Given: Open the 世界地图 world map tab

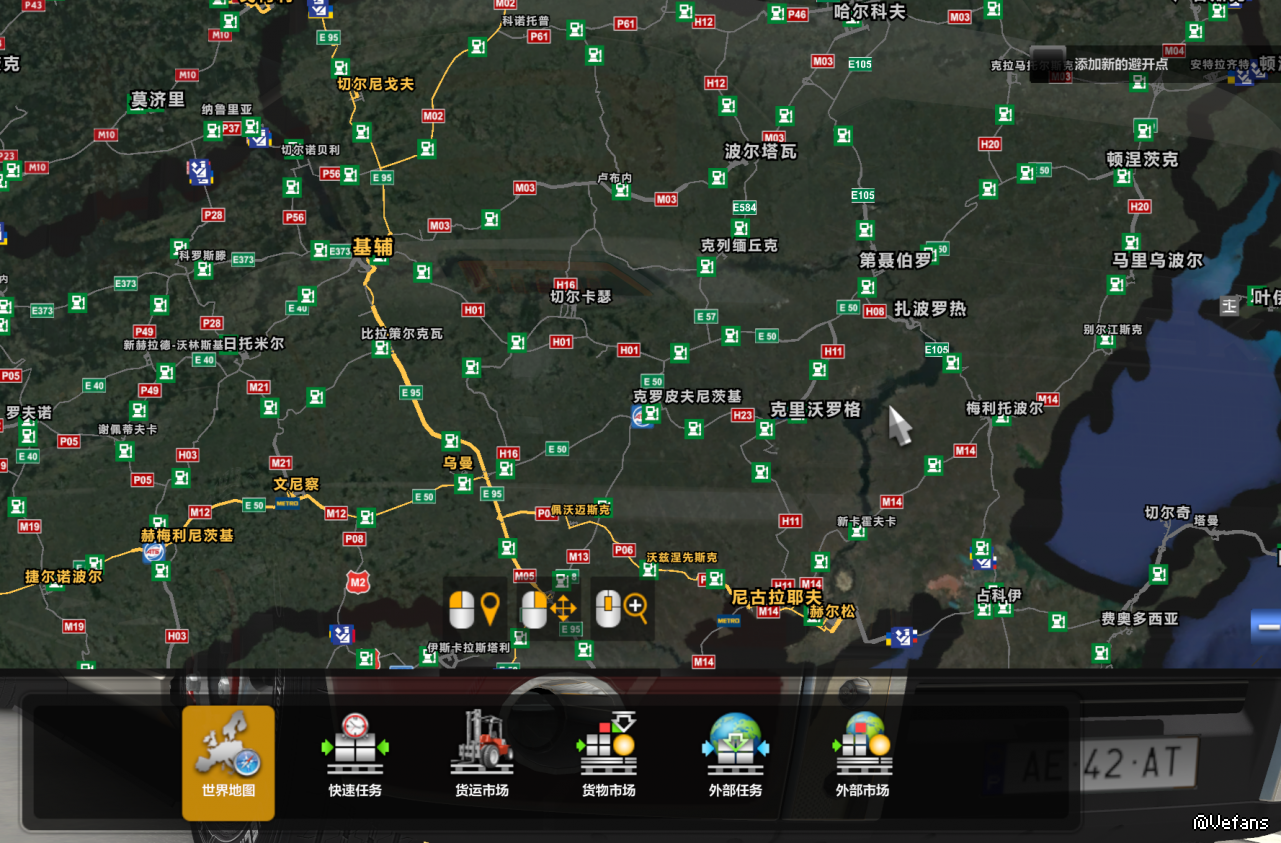Looking at the screenshot, I should tap(228, 763).
